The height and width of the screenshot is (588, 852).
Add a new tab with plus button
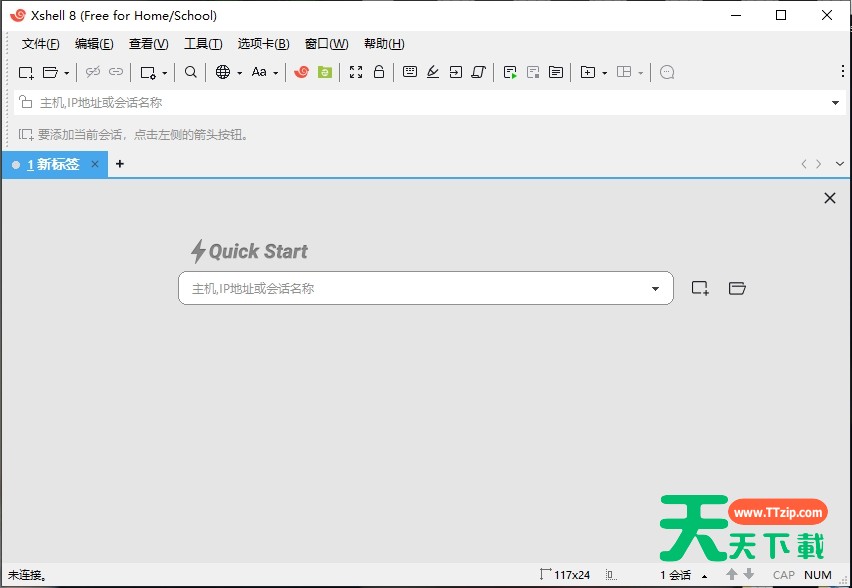pyautogui.click(x=120, y=164)
